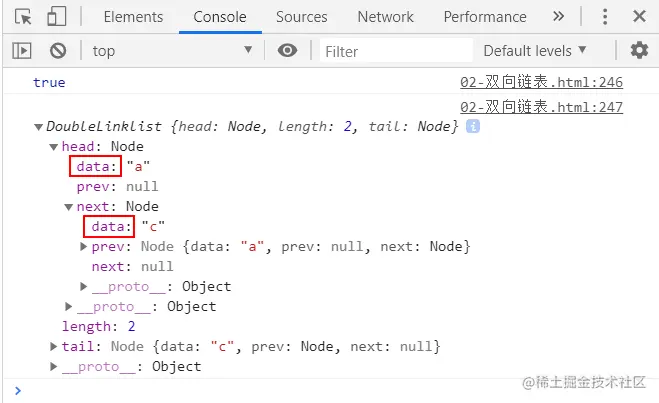Collapse the head: Node entry
This screenshot has height=403, width=659.
[x=54, y=147]
